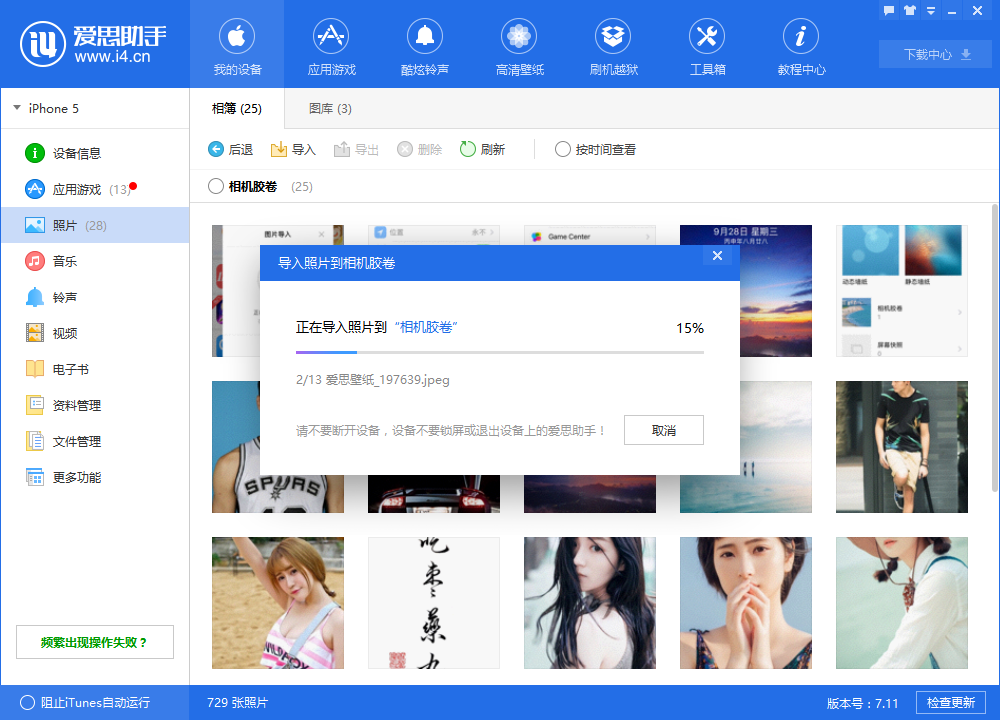This screenshot has height=720, width=1000.
Task: Select the 相机胶卷 album radio button
Action: (x=215, y=186)
